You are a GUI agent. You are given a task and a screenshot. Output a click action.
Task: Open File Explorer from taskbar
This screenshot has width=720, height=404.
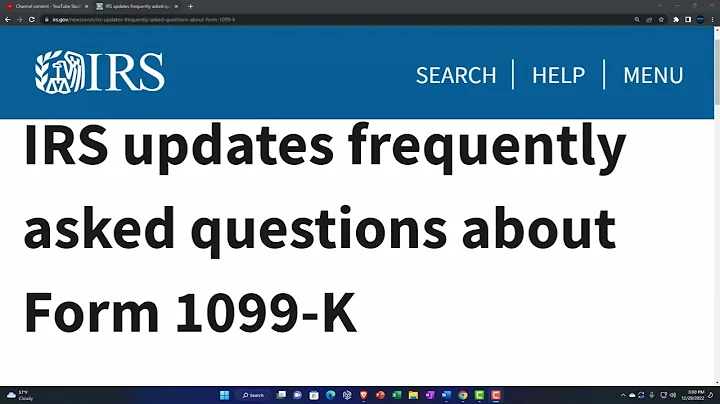coord(413,395)
